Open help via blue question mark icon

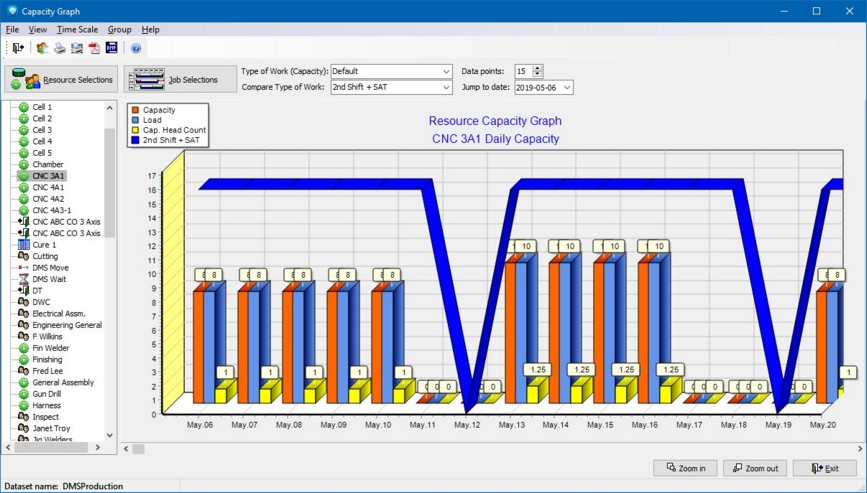click(x=136, y=48)
